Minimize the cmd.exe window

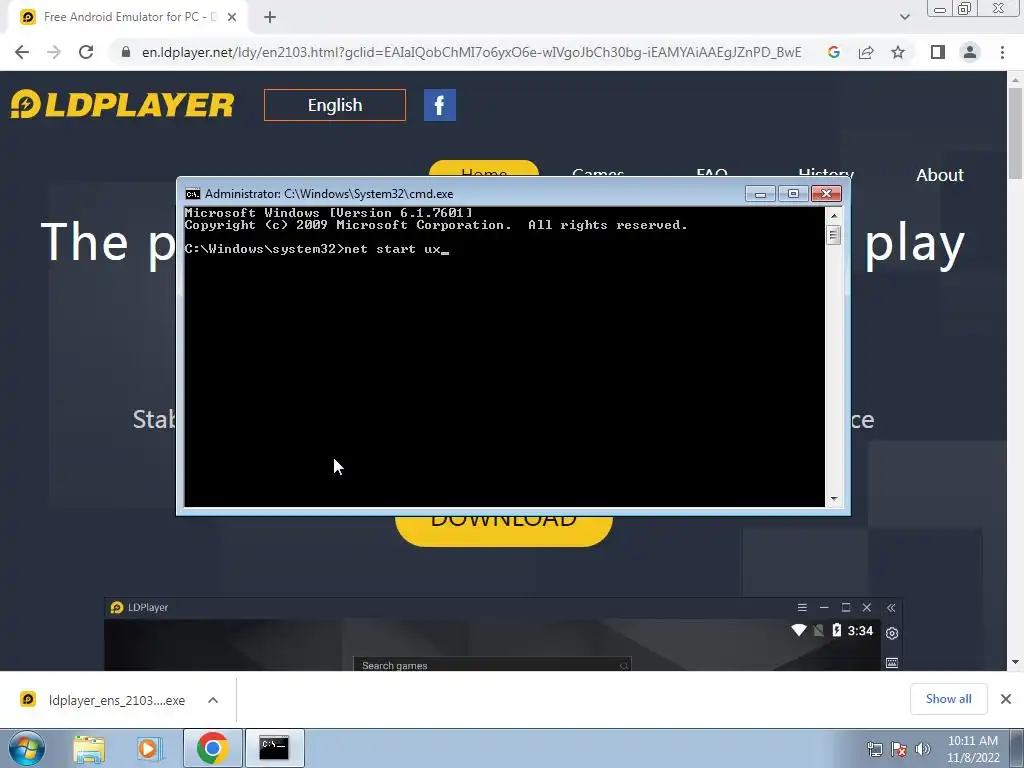pos(760,194)
